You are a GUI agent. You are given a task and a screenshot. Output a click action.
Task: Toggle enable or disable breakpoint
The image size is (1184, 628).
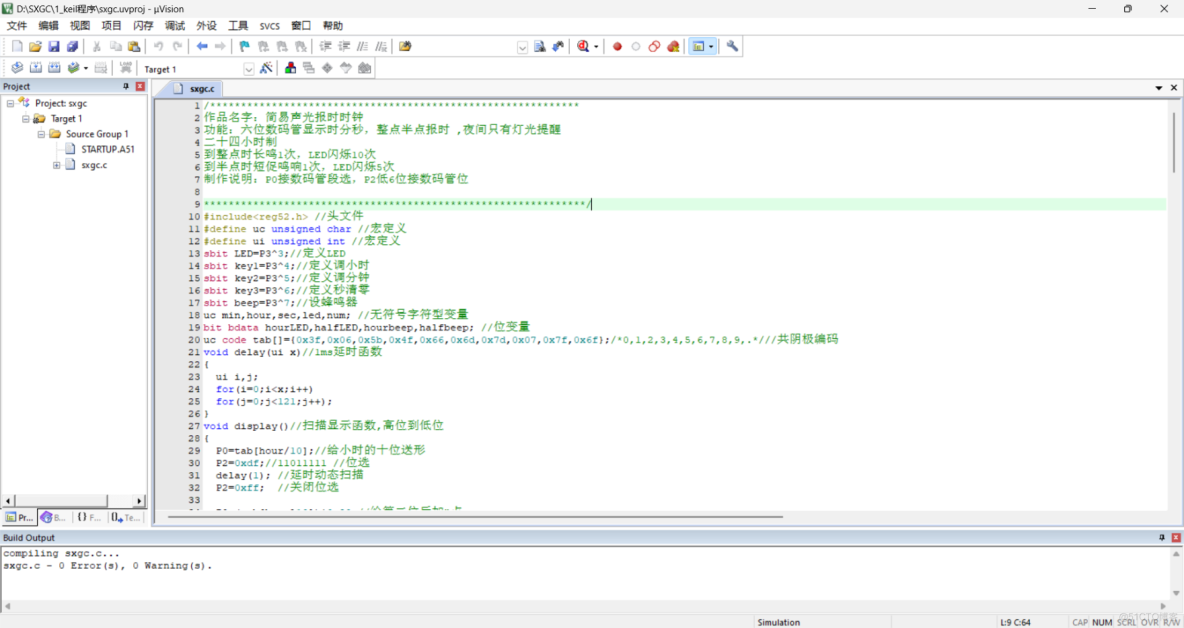[x=636, y=47]
